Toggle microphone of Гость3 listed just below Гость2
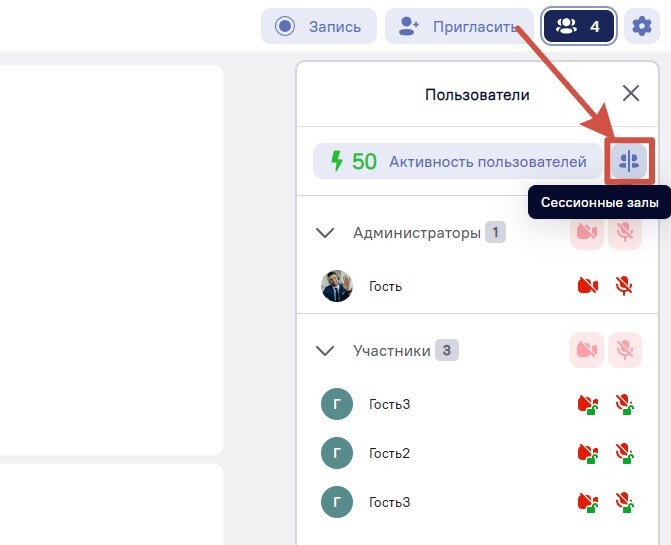The height and width of the screenshot is (545, 671). point(625,502)
